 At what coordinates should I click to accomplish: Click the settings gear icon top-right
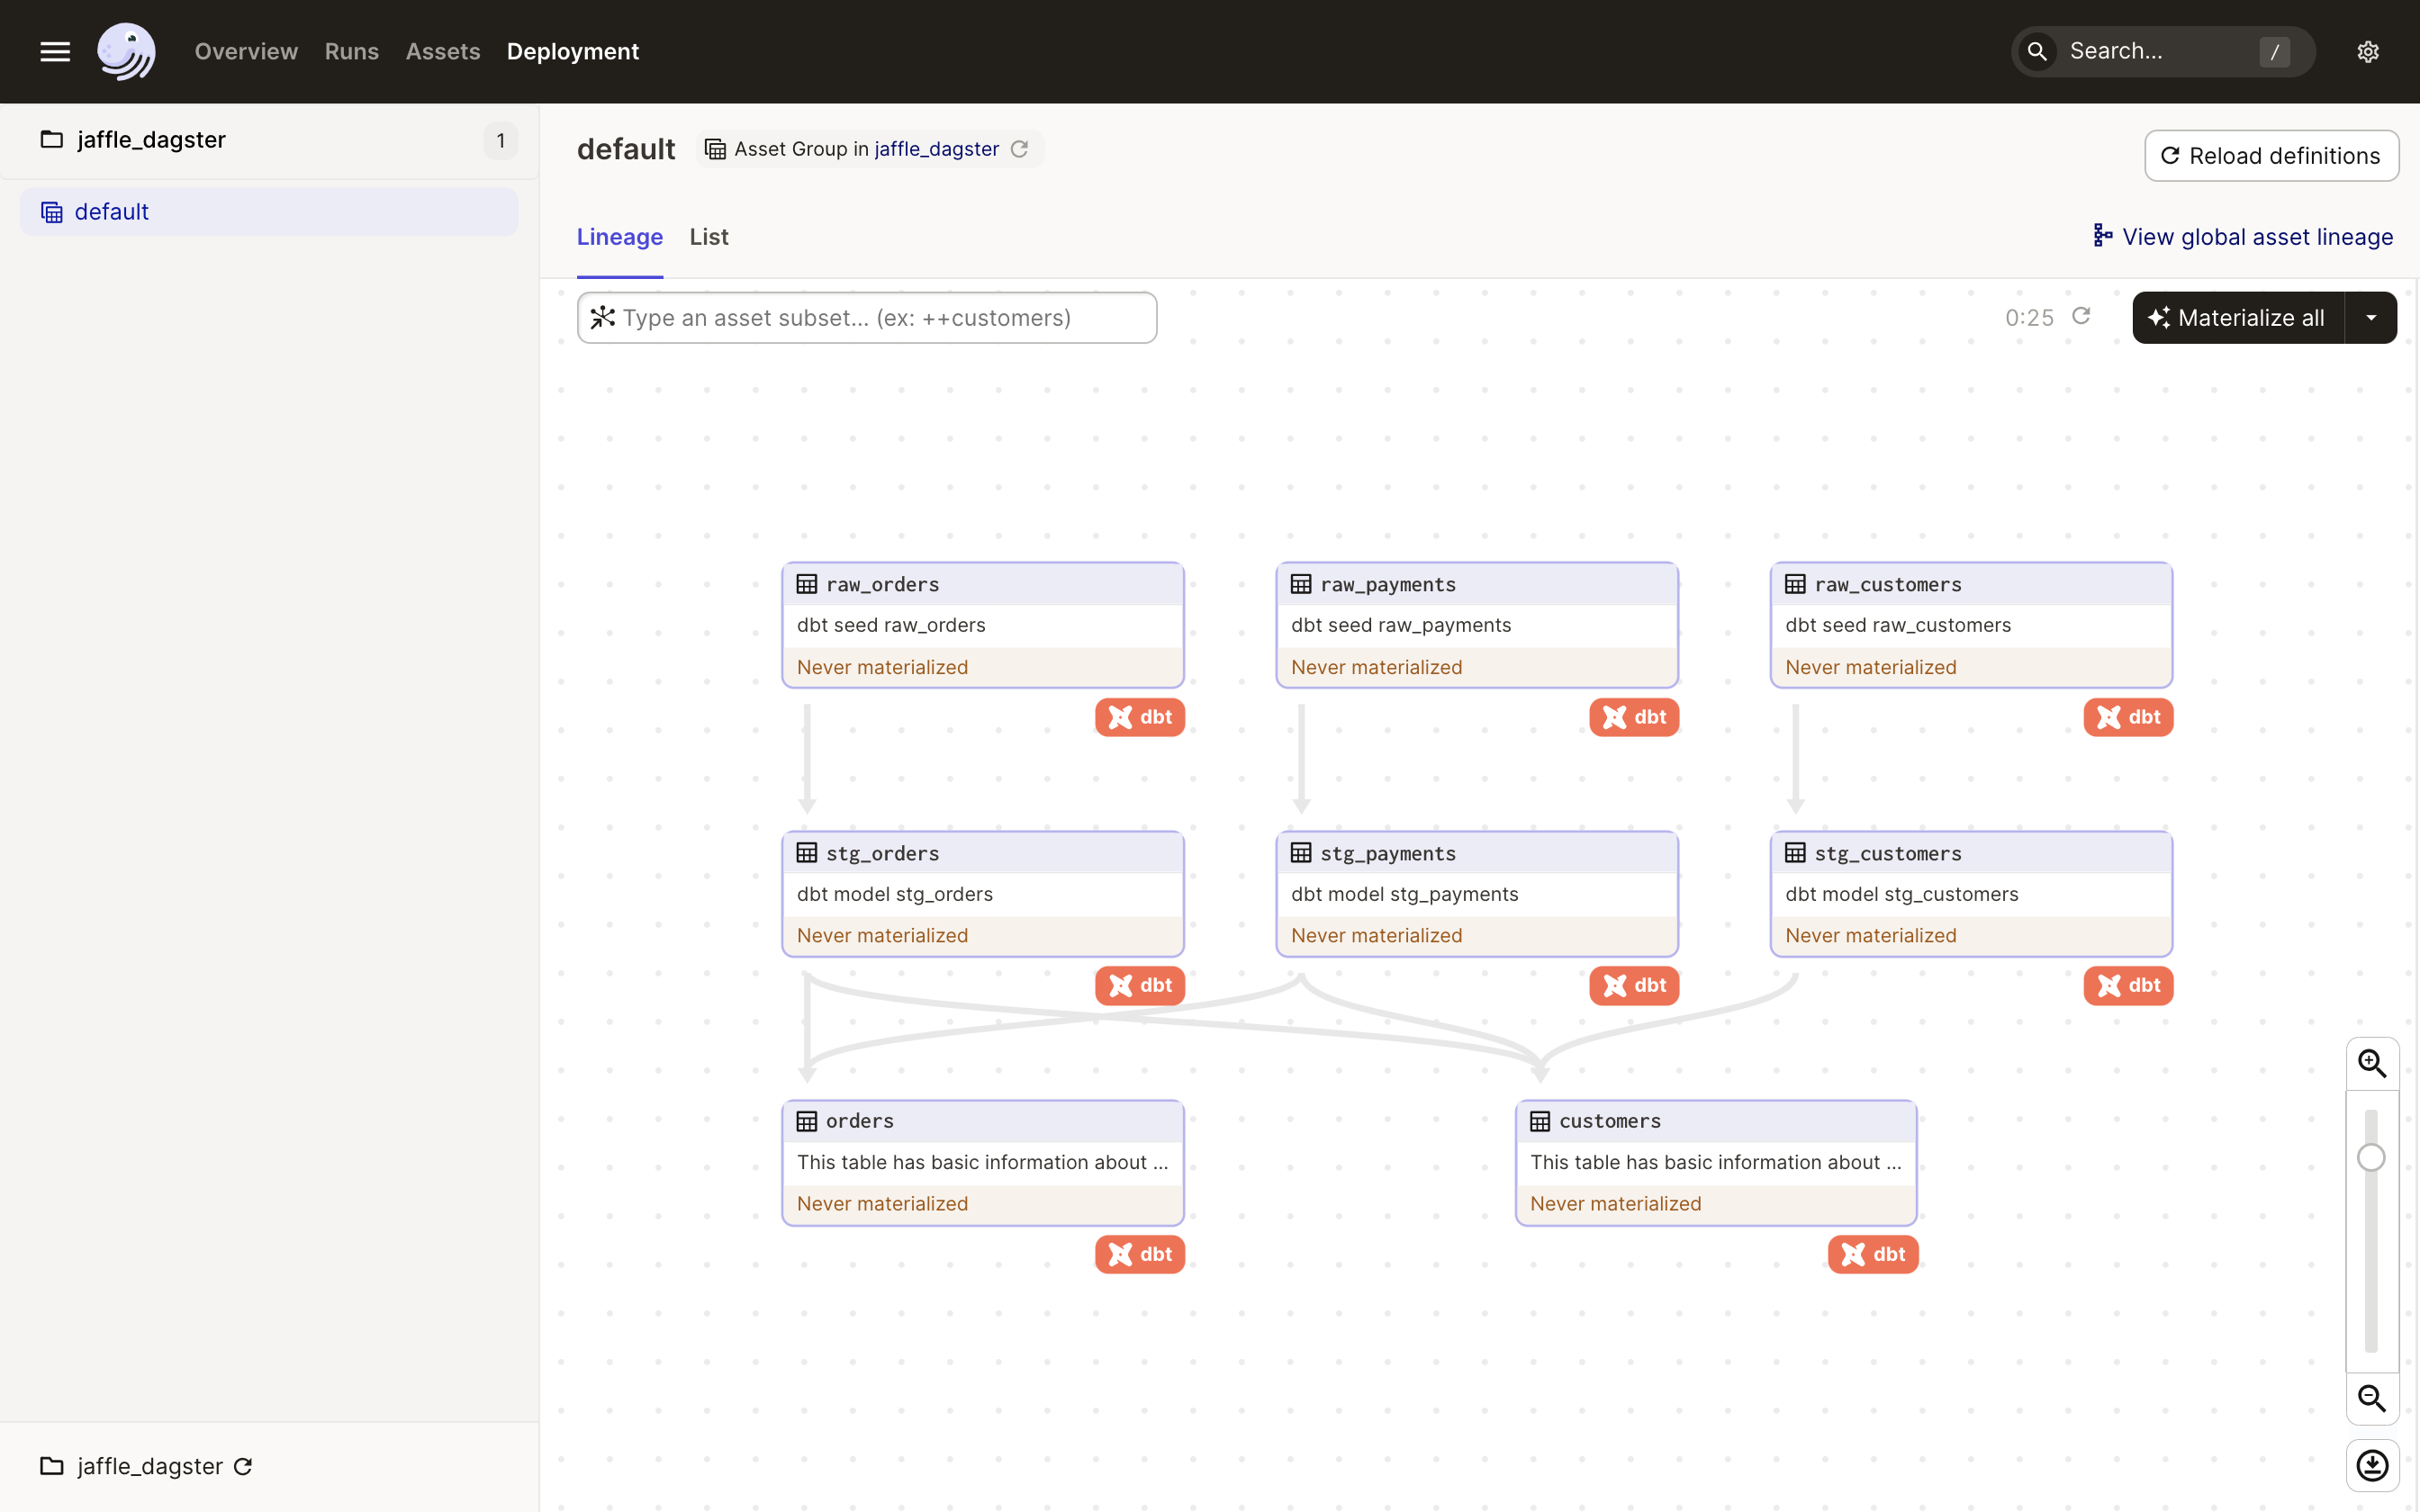point(2368,50)
